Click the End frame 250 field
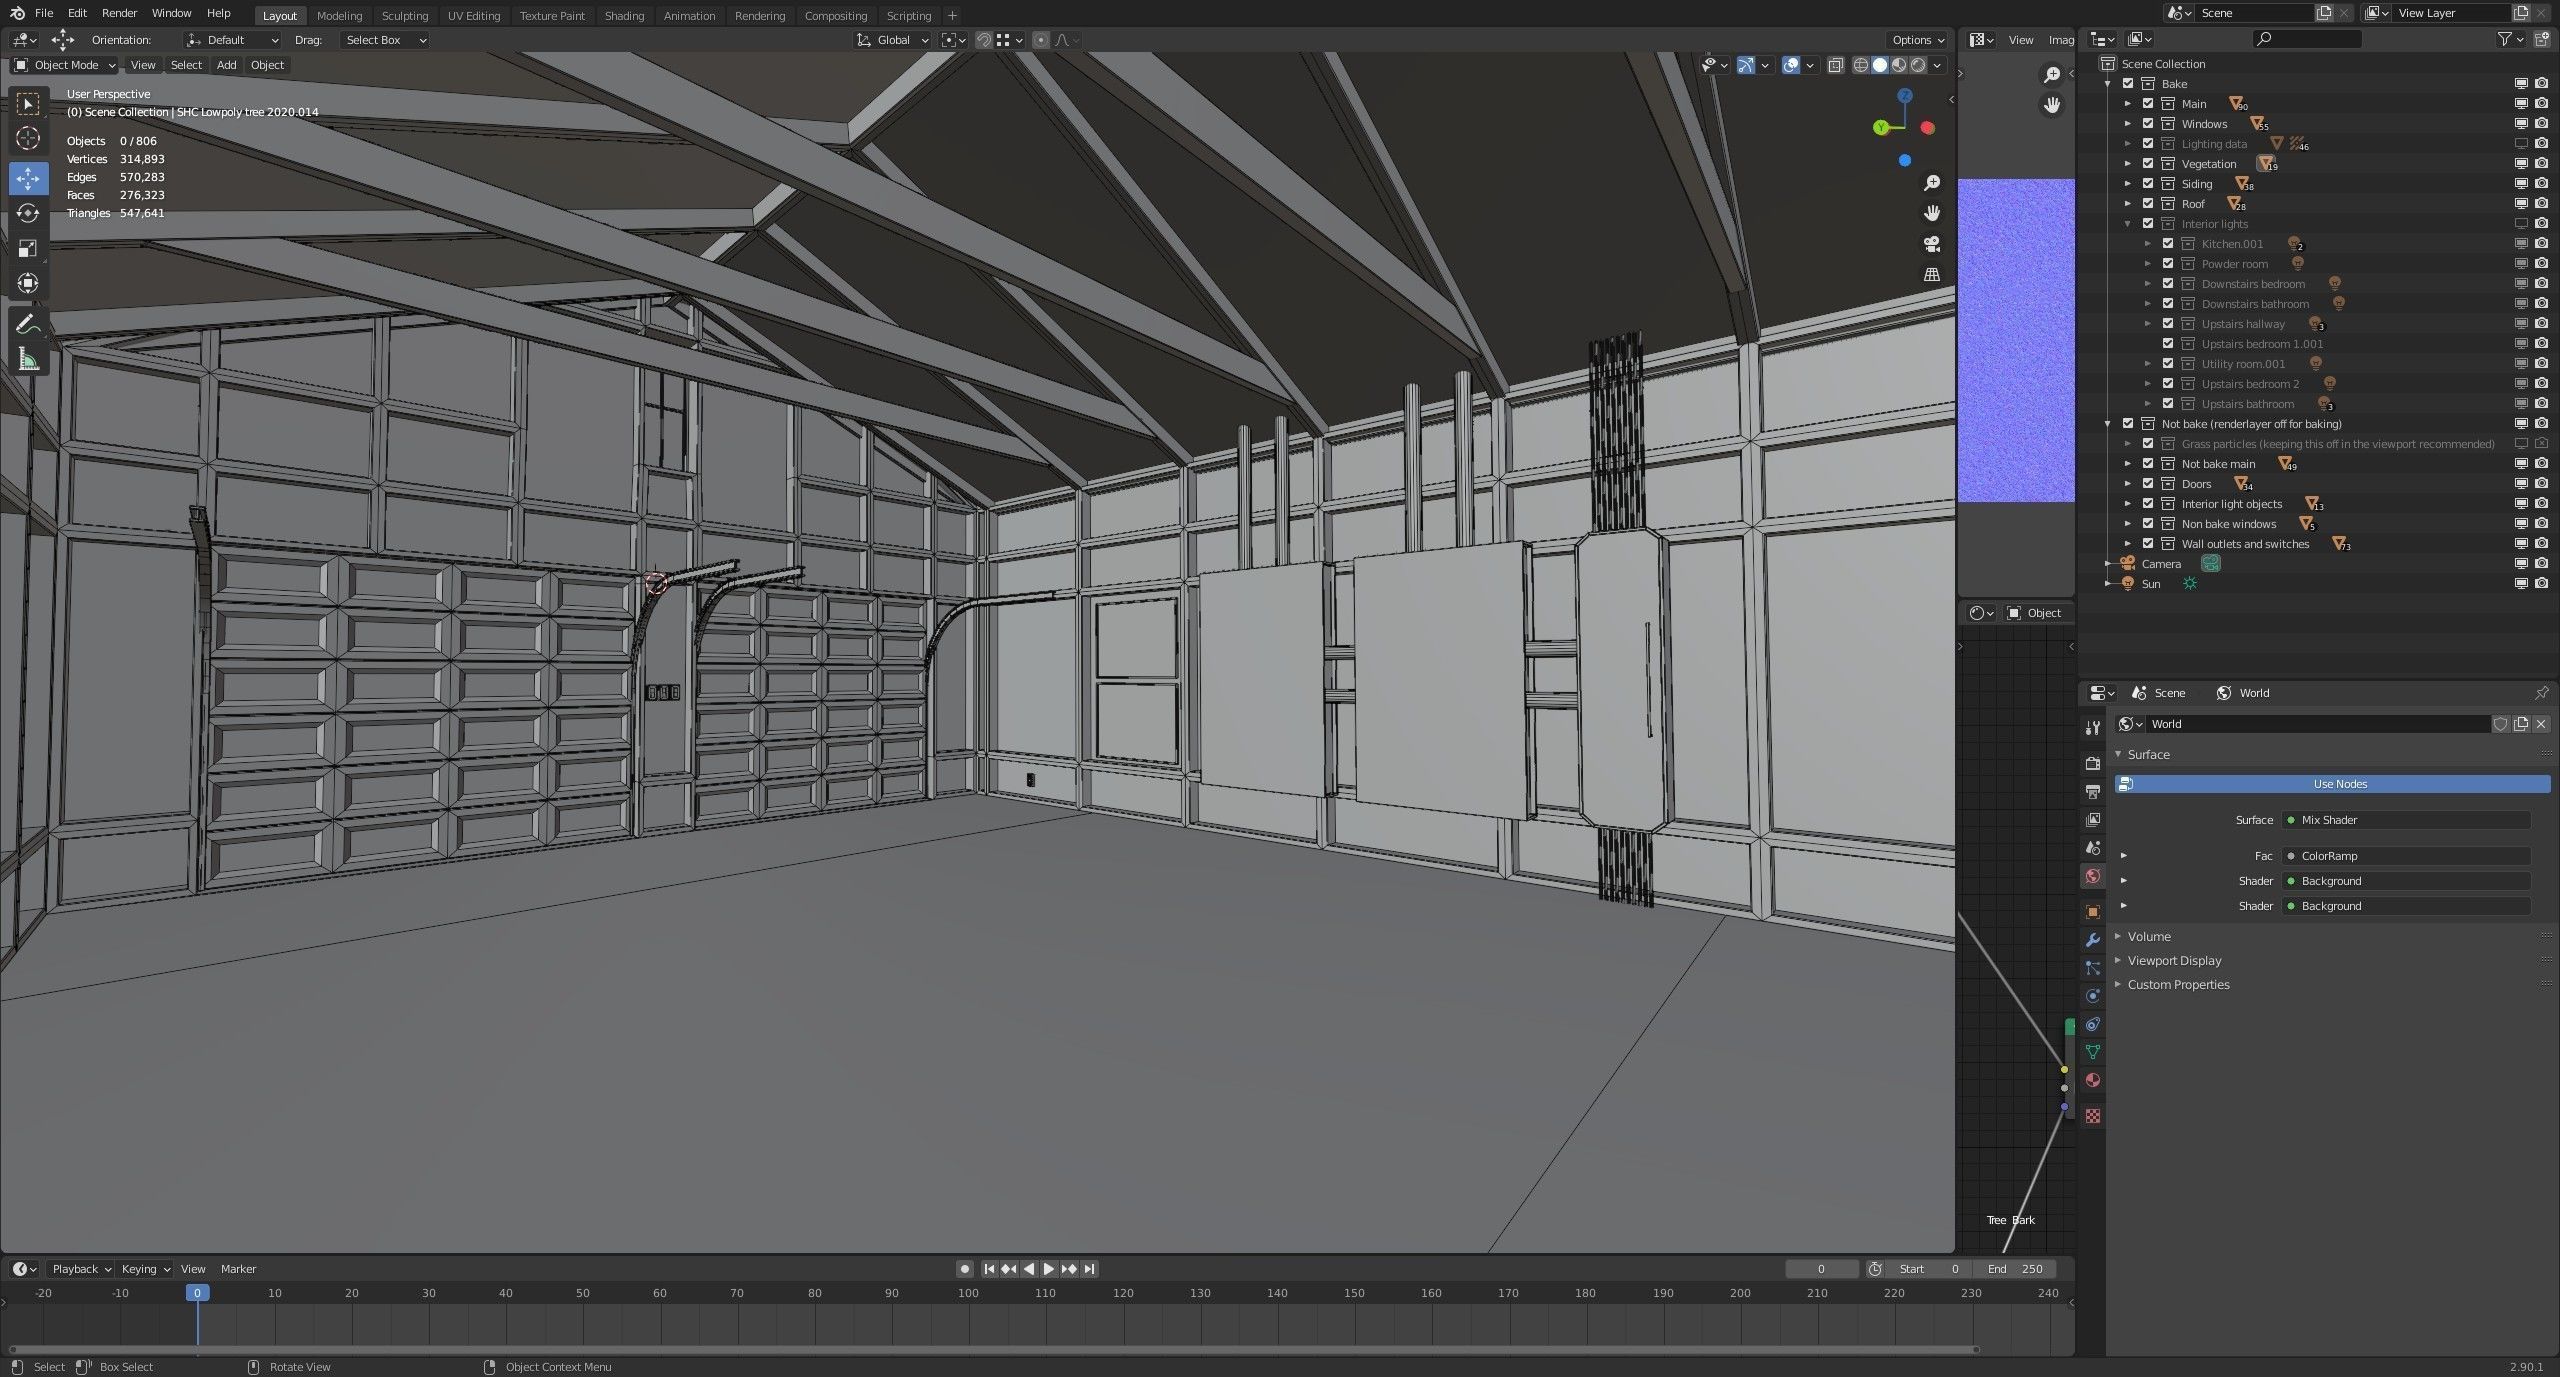This screenshot has height=1377, width=2560. (x=2015, y=1269)
